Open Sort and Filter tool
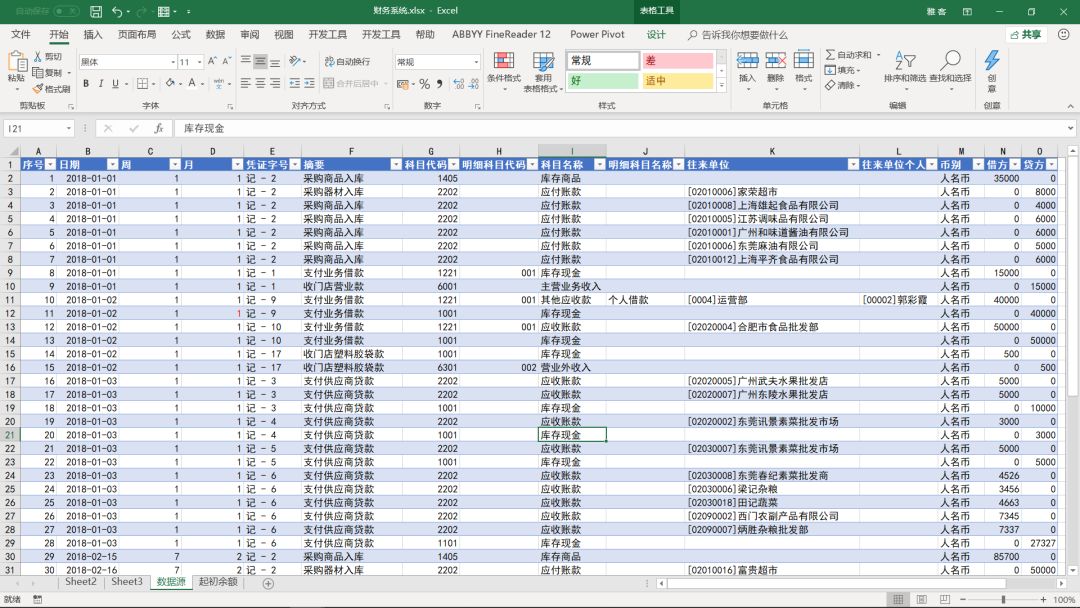This screenshot has width=1080, height=608. pos(905,61)
